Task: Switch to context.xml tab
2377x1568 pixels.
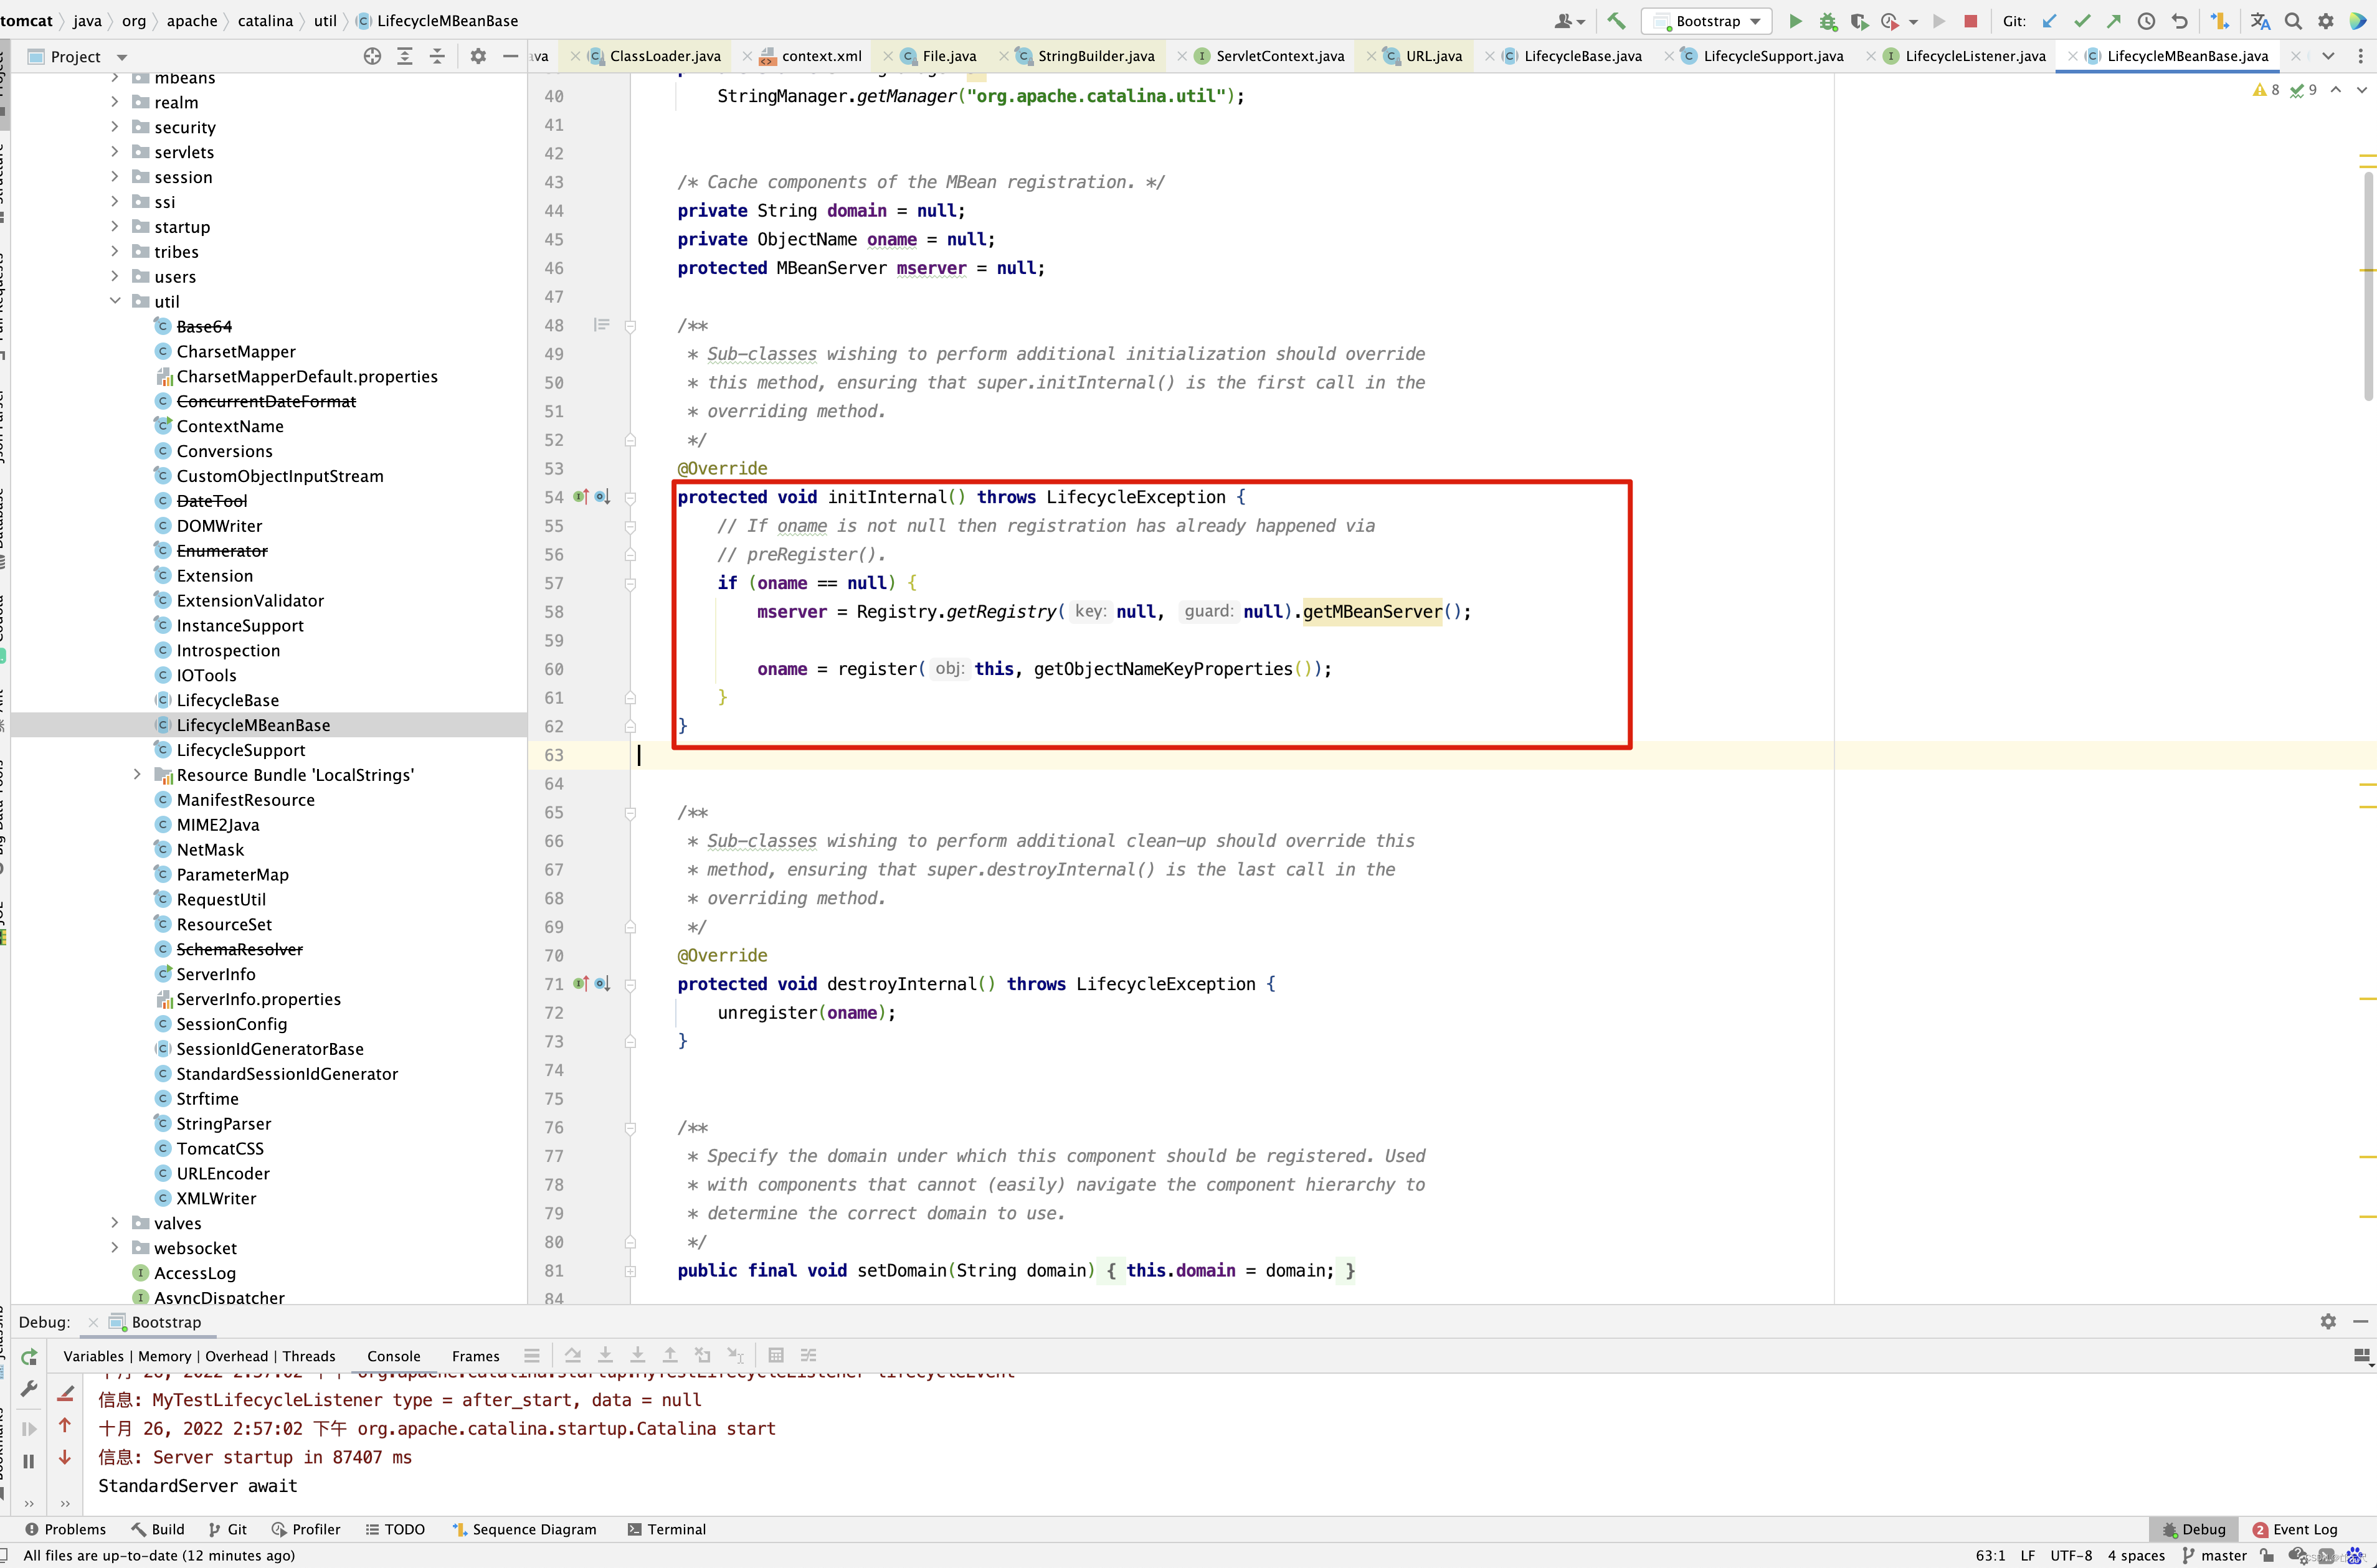Action: pos(810,56)
